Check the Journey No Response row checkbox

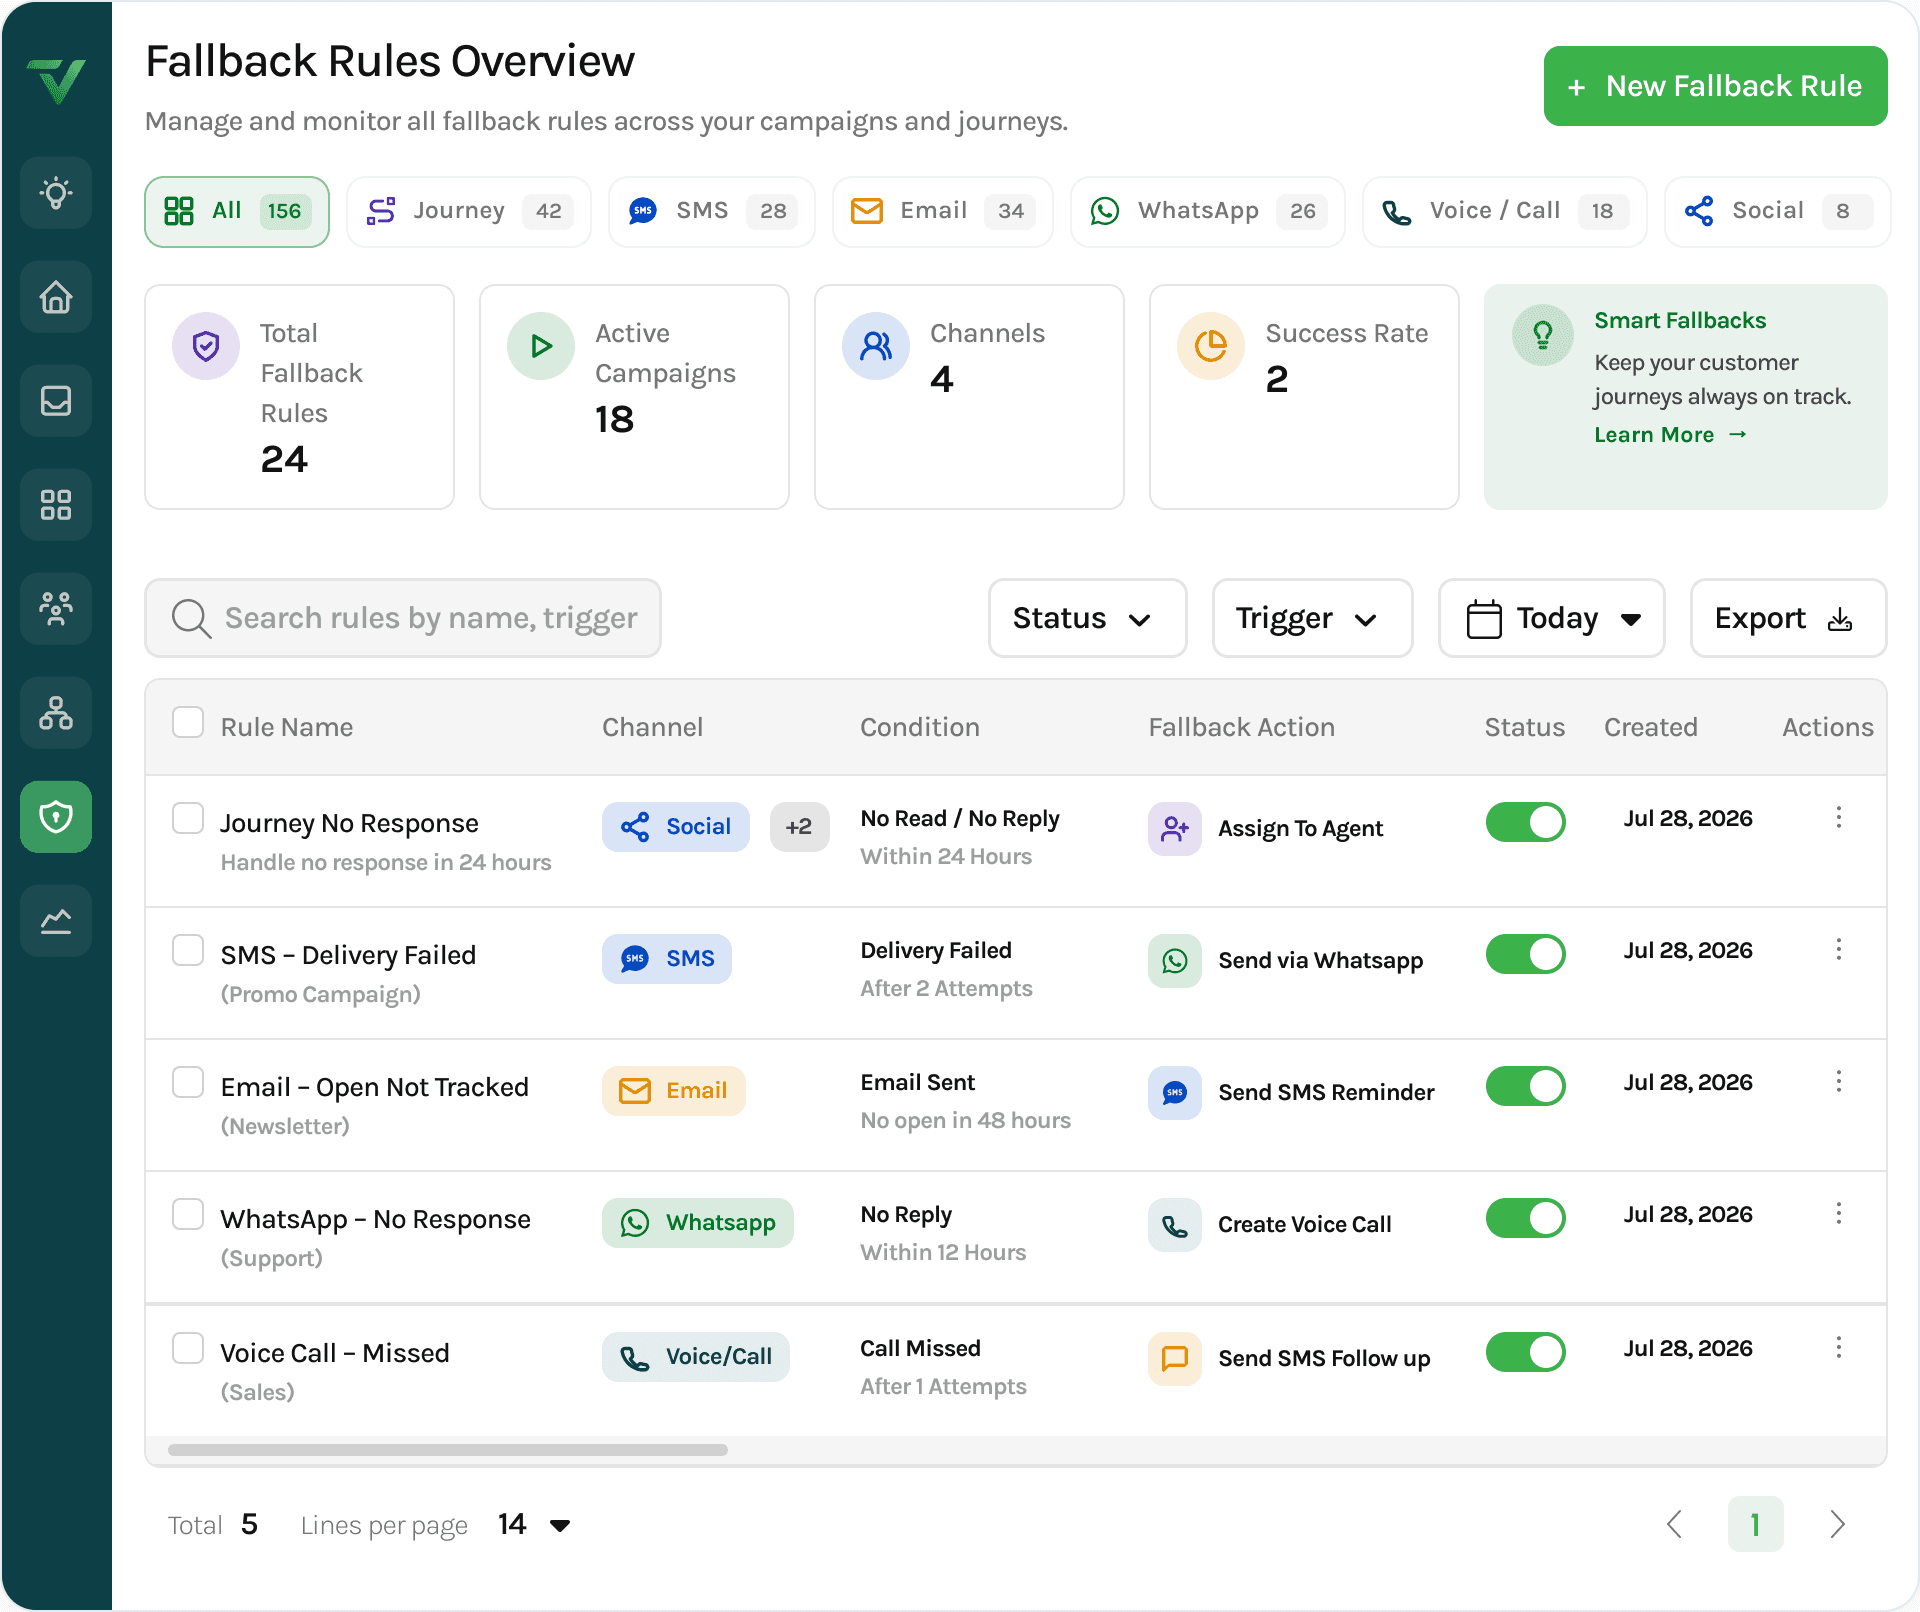[188, 818]
